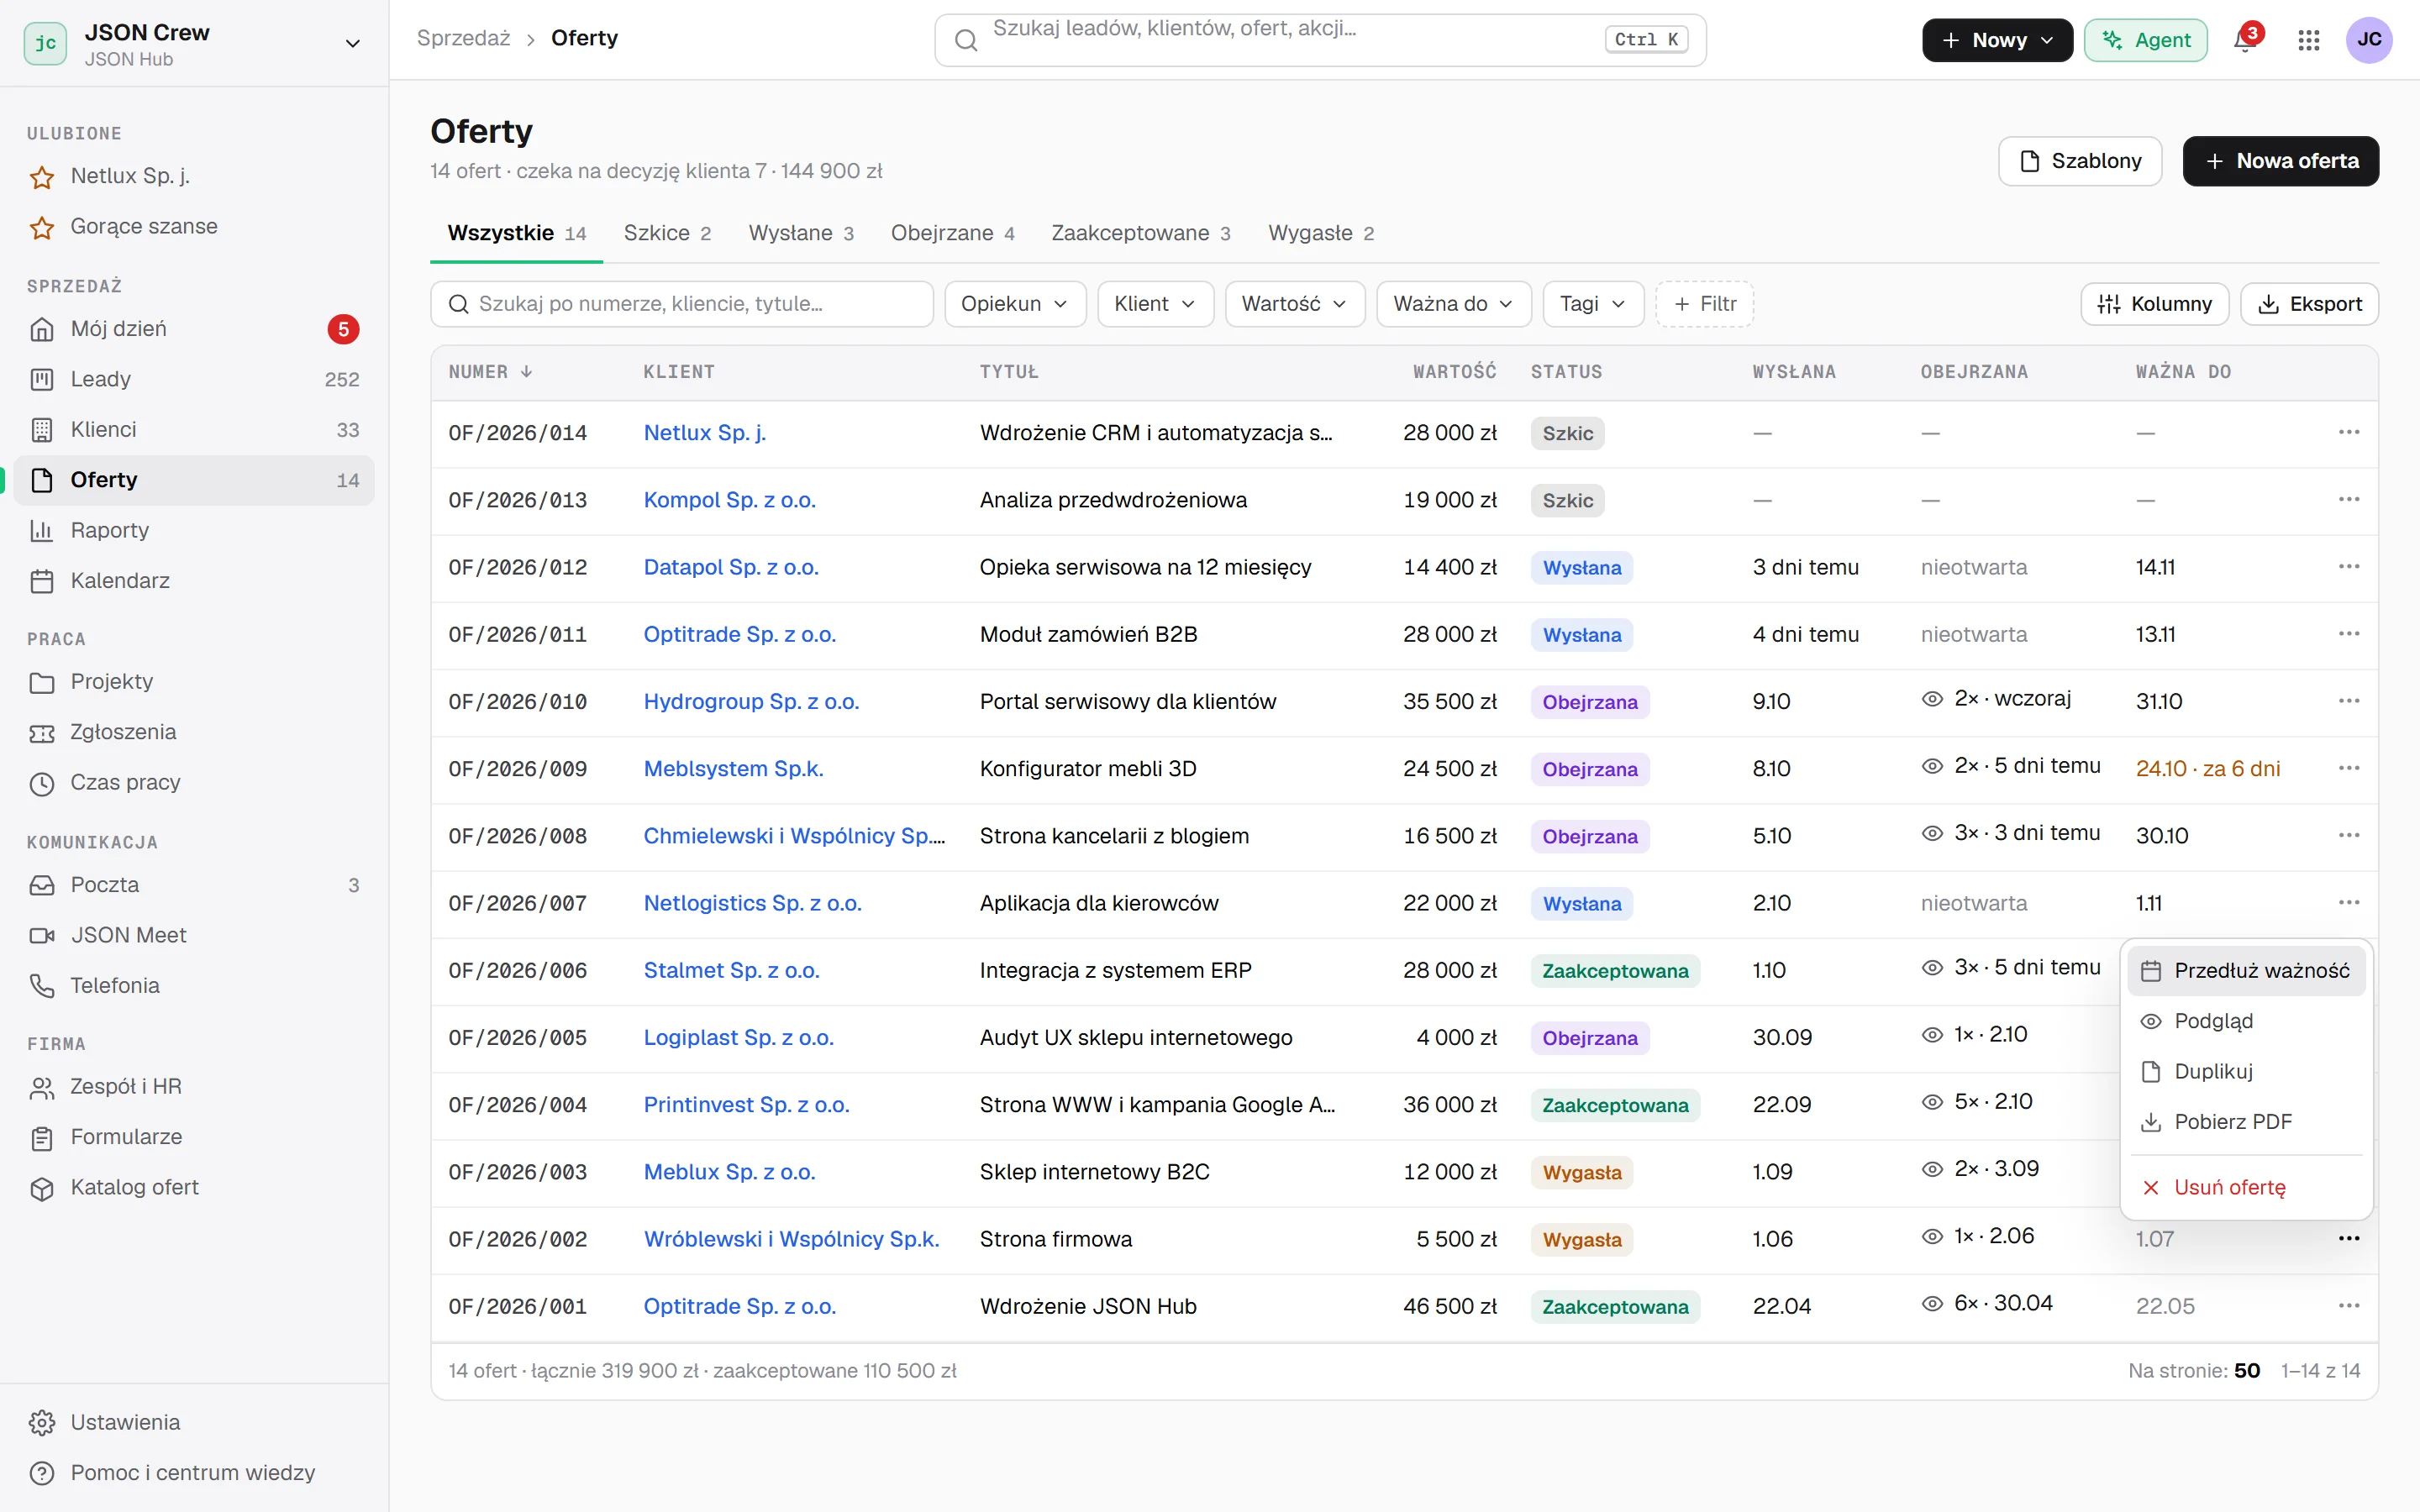Open row actions for OF/2026/014
Viewport: 2420px width, 1512px height.
click(x=2348, y=432)
